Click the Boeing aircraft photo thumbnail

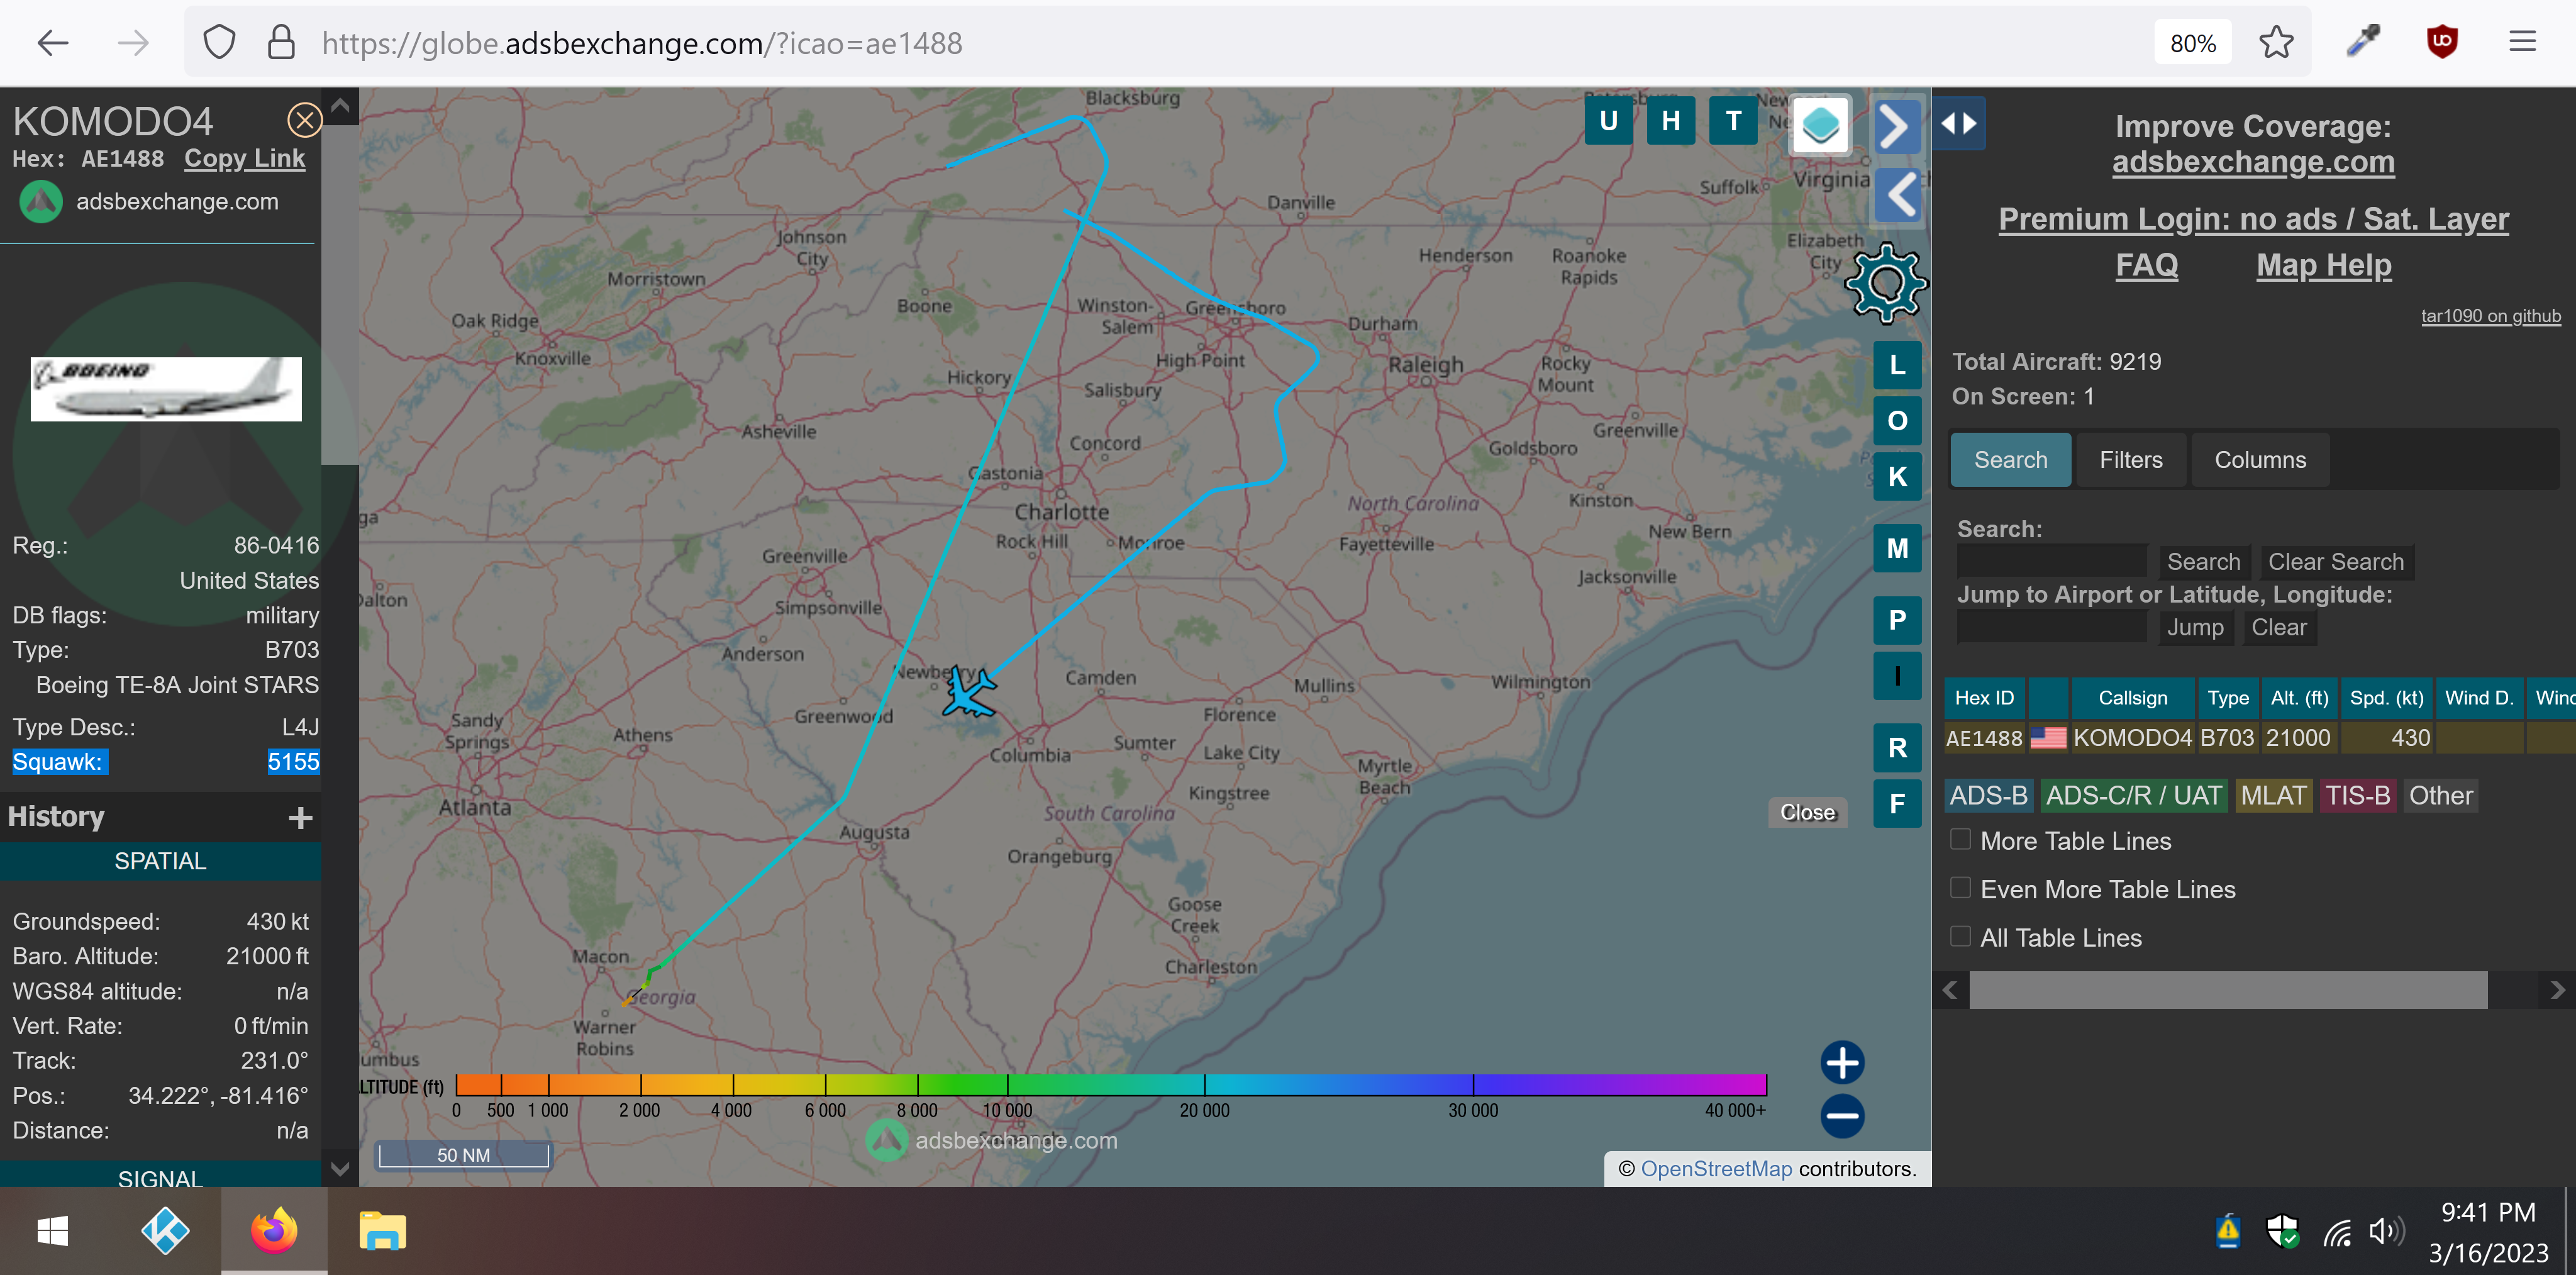166,389
